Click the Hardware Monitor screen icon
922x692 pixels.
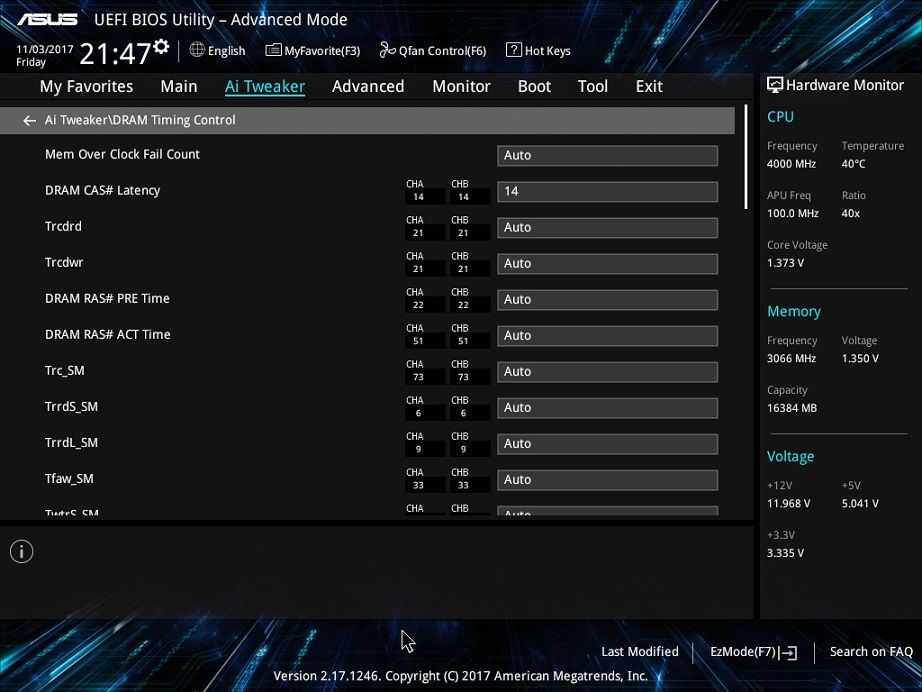[775, 85]
